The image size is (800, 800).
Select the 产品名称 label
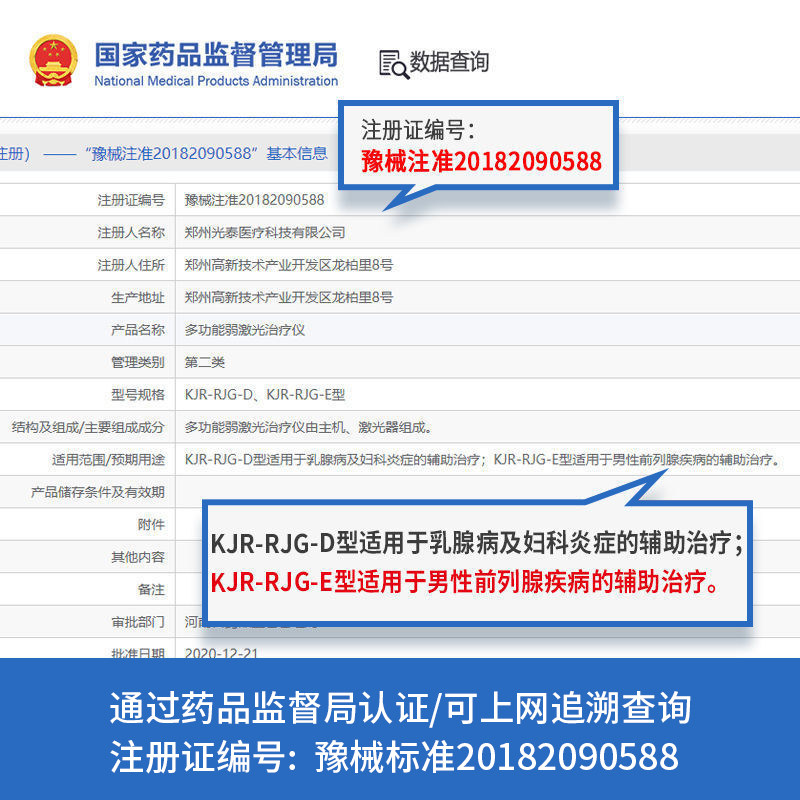[138, 330]
